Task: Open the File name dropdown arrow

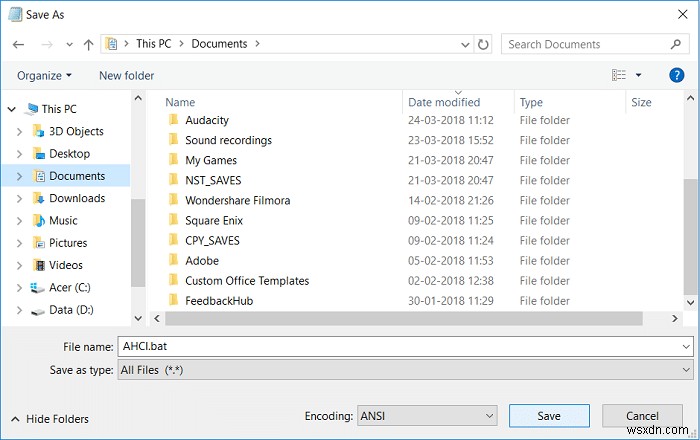Action: 686,347
